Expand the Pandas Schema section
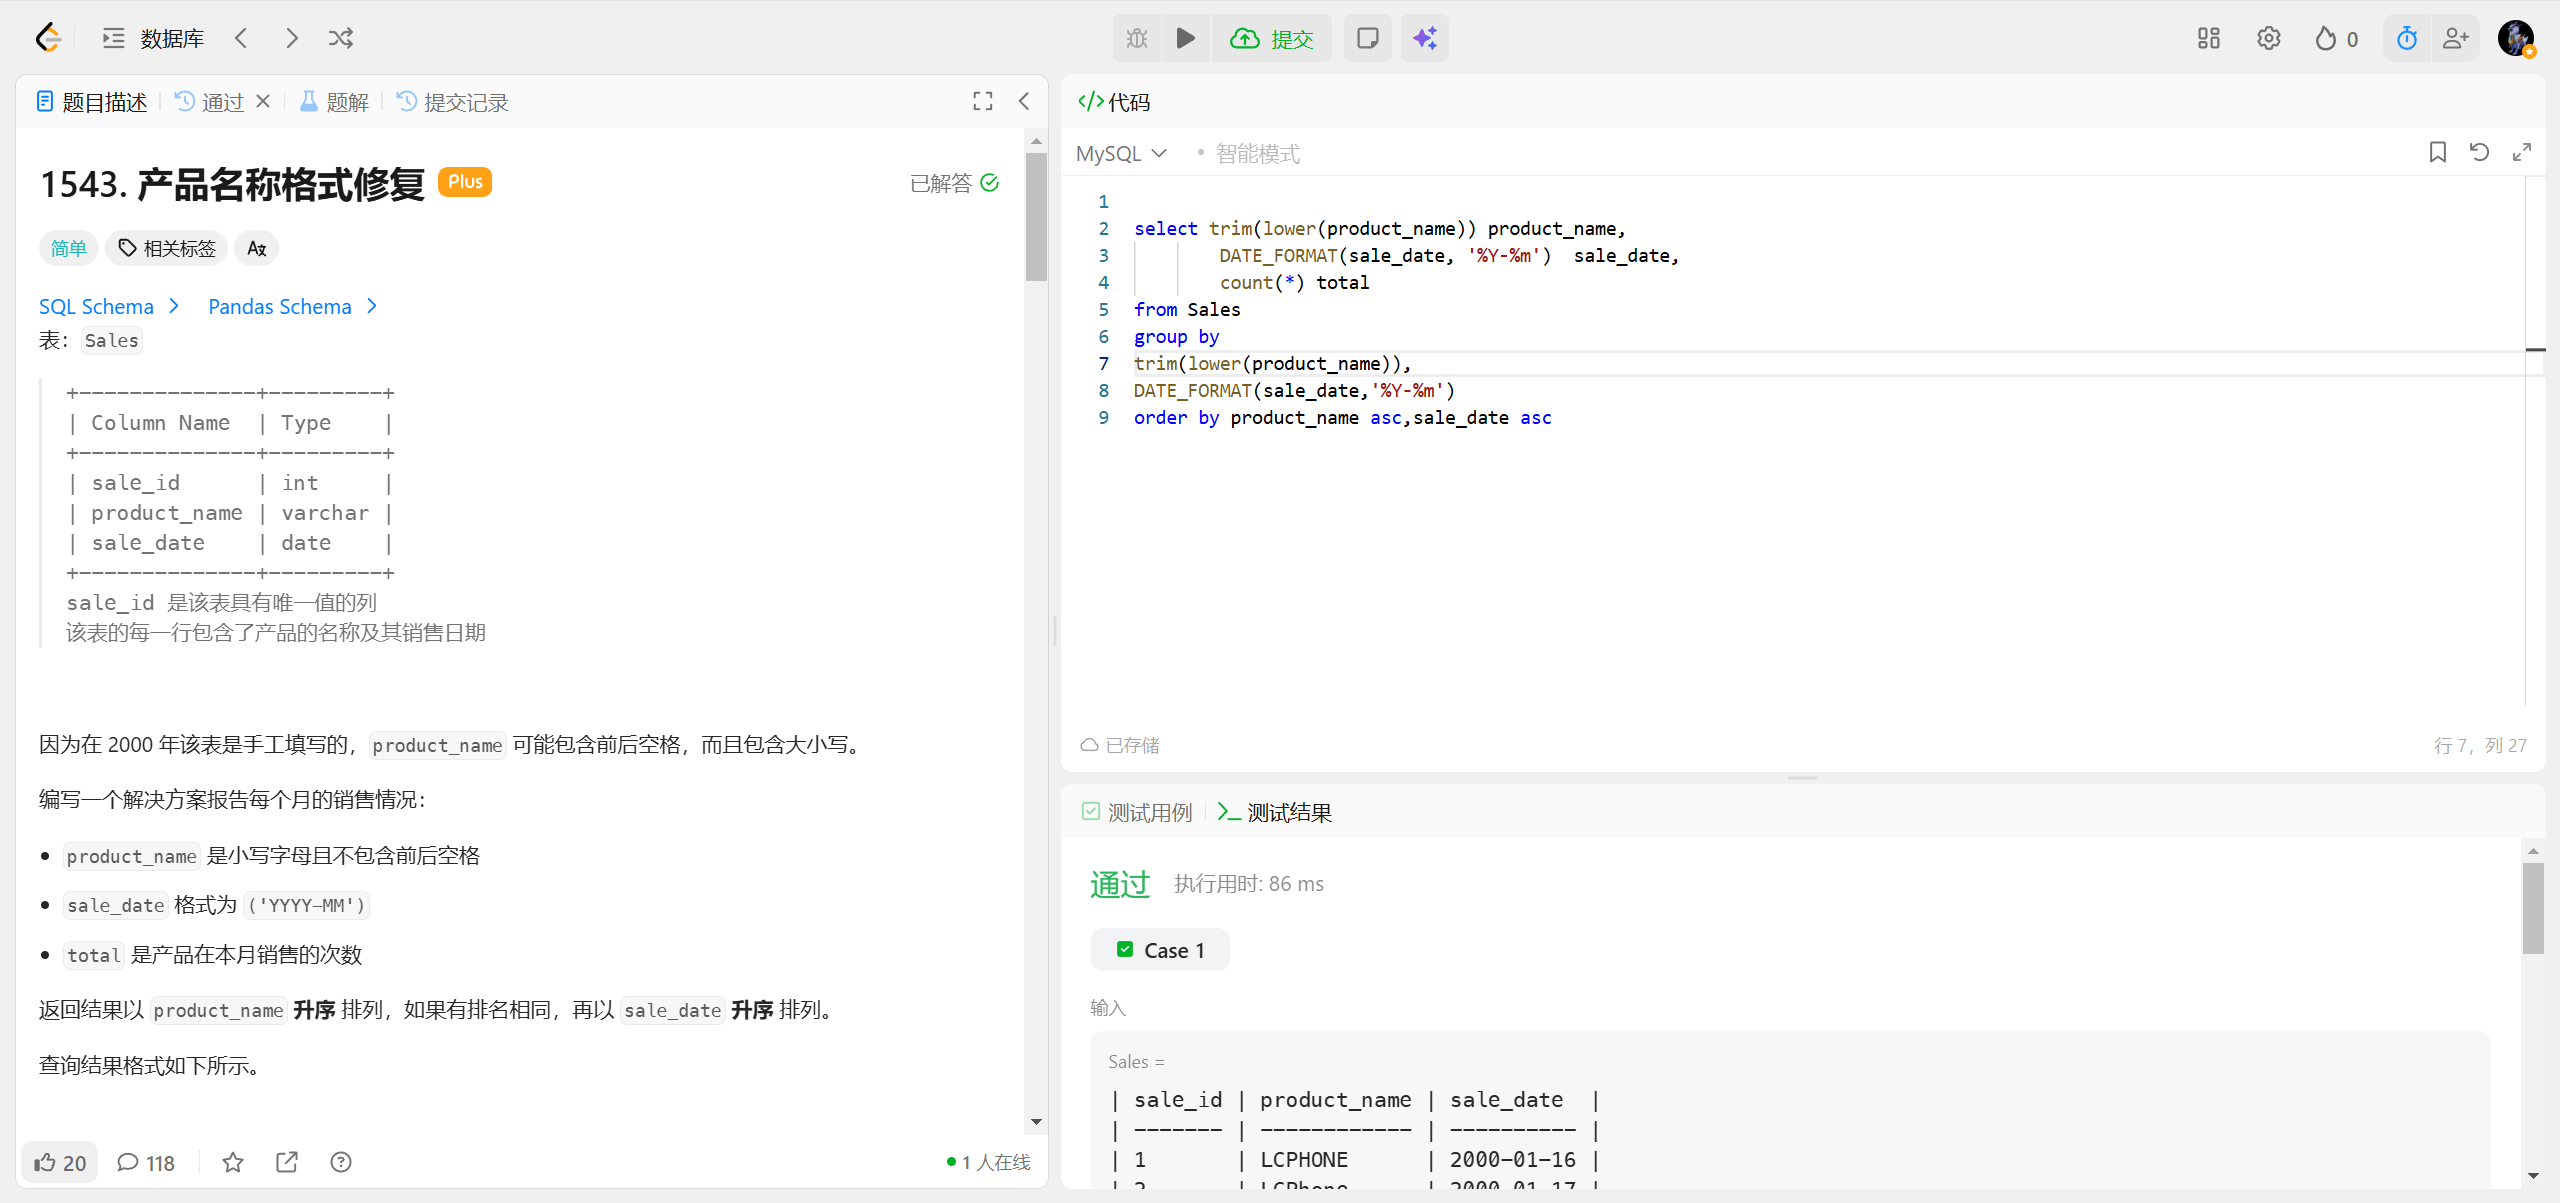 (291, 306)
